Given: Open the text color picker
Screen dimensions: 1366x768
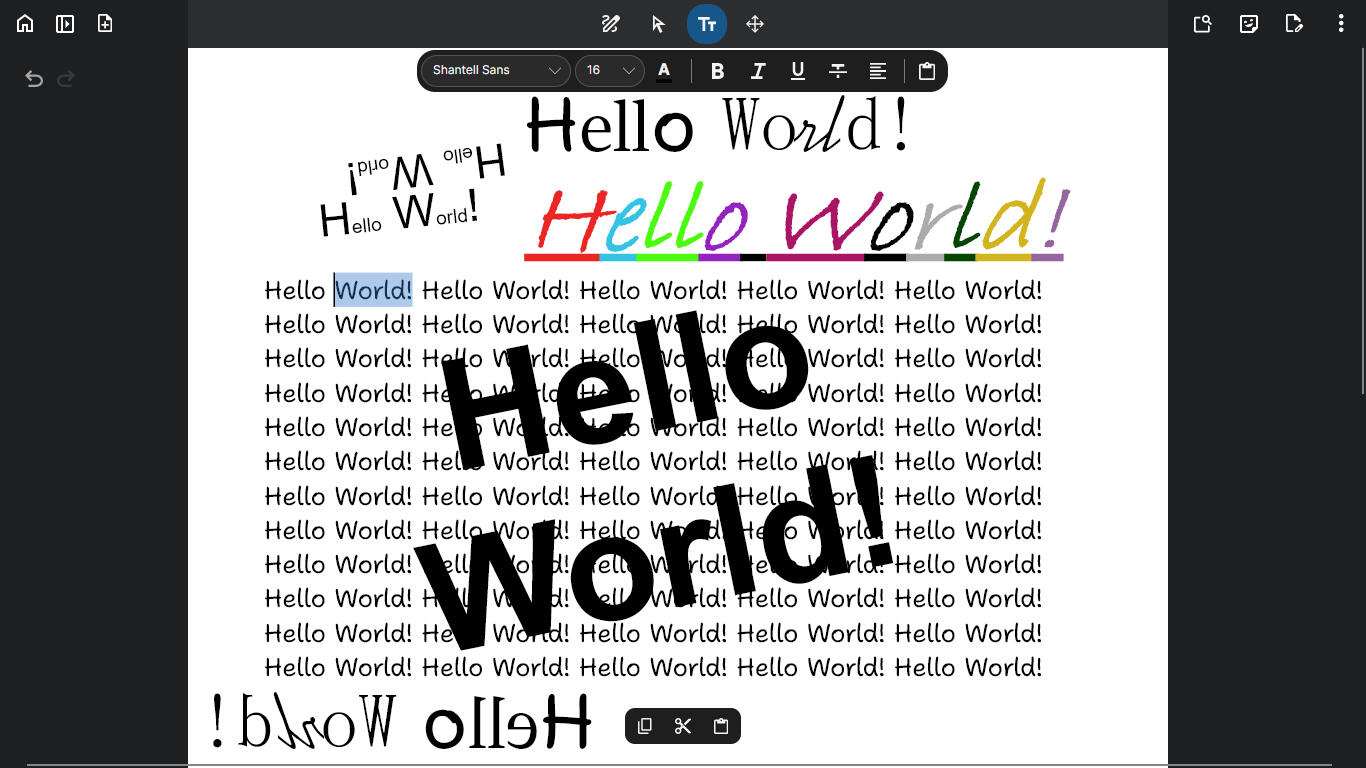Looking at the screenshot, I should 664,71.
